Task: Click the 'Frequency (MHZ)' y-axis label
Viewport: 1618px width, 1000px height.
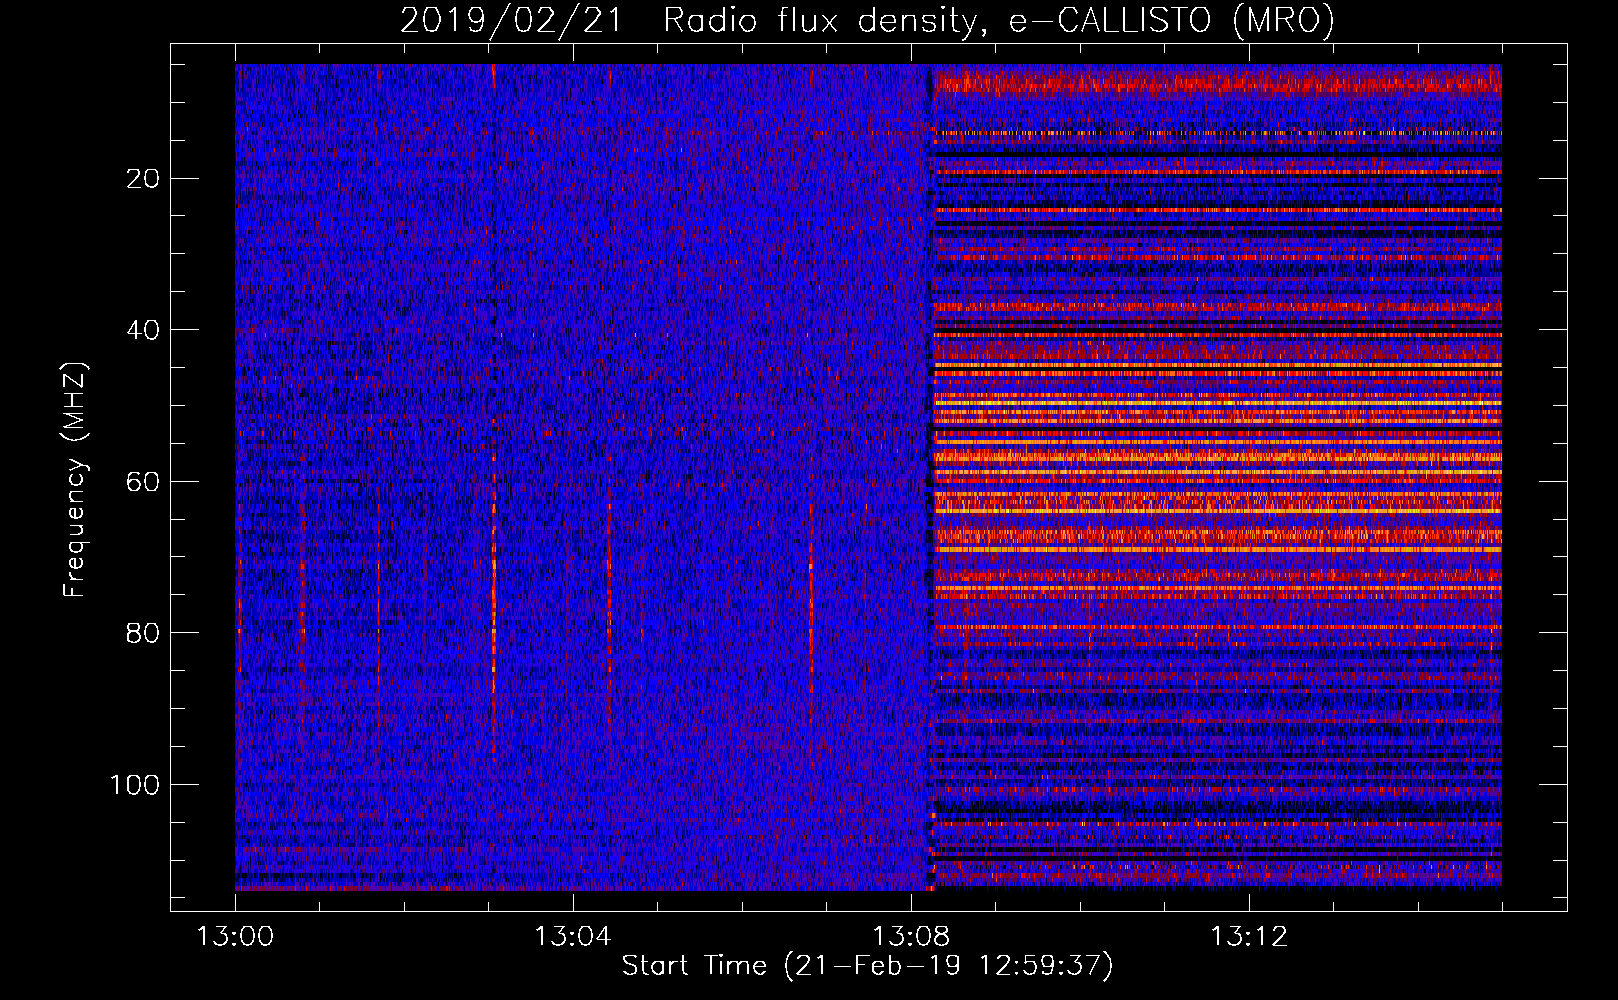Action: pyautogui.click(x=75, y=480)
